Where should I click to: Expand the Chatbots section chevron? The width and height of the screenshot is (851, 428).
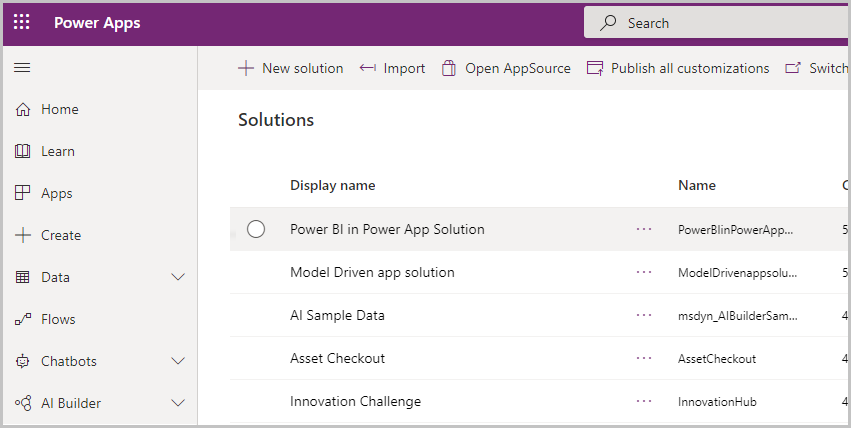pos(178,361)
